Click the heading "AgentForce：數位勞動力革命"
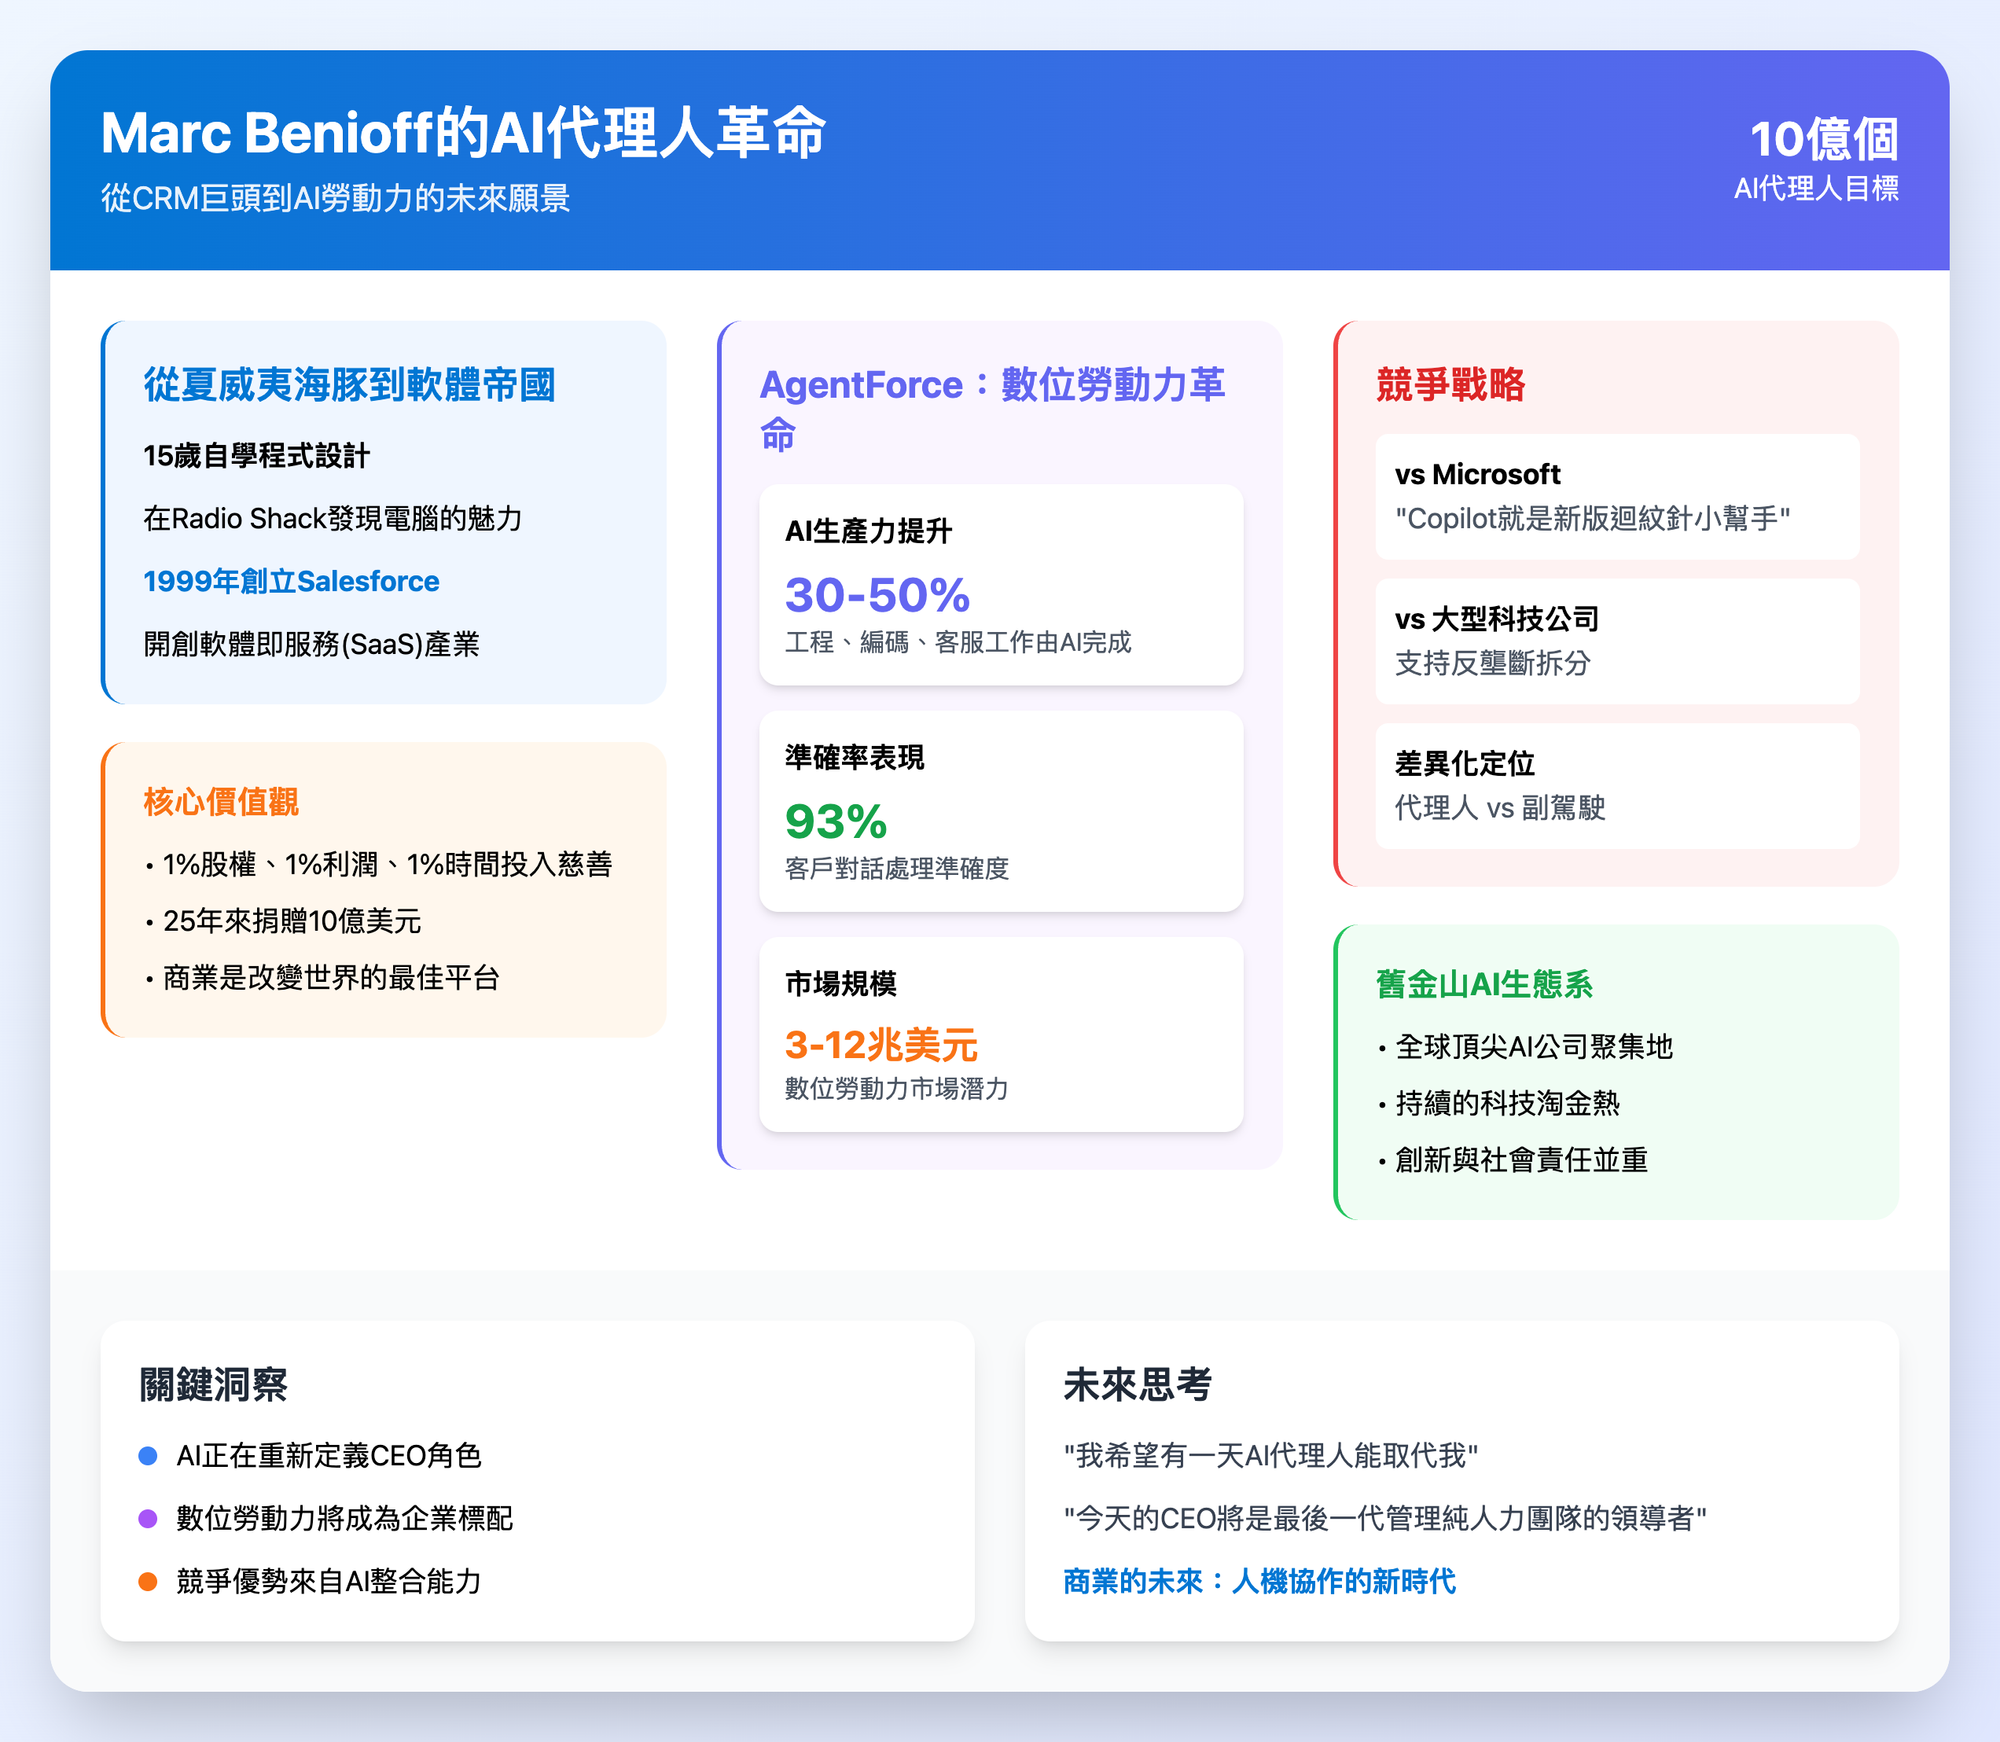This screenshot has height=1742, width=2000. point(992,409)
